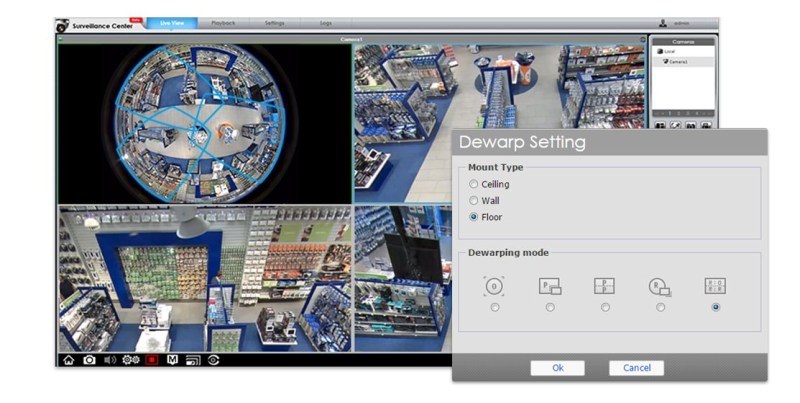
Task: Select Camera1 in the Cameras tree
Action: pos(680,62)
